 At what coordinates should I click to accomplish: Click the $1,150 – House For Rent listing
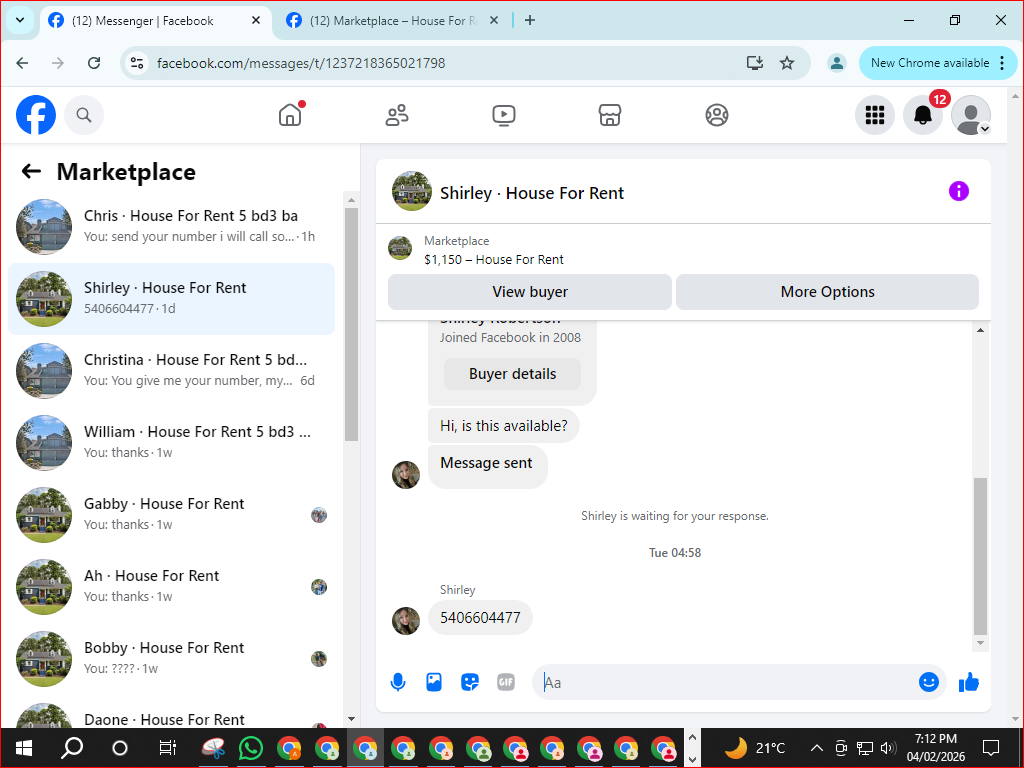coord(494,259)
